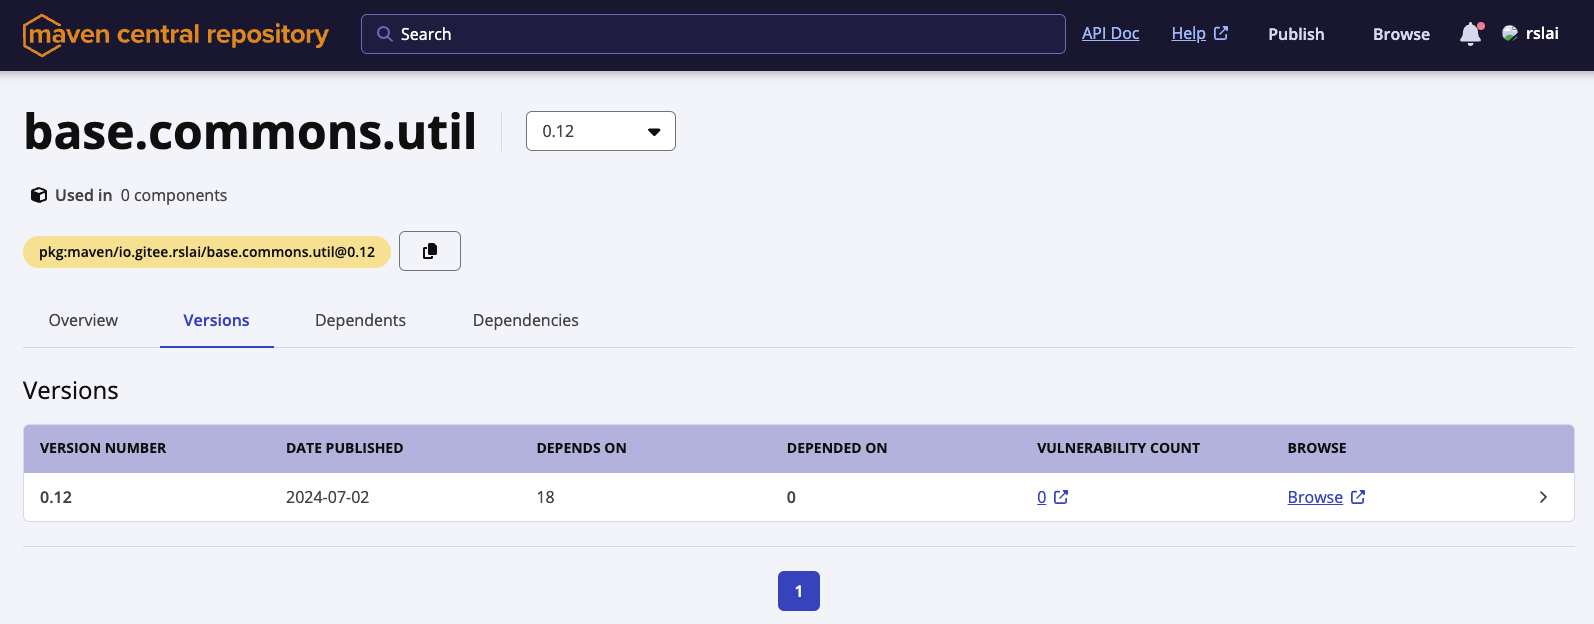Click the search magnifier icon
The height and width of the screenshot is (624, 1594).
384,34
